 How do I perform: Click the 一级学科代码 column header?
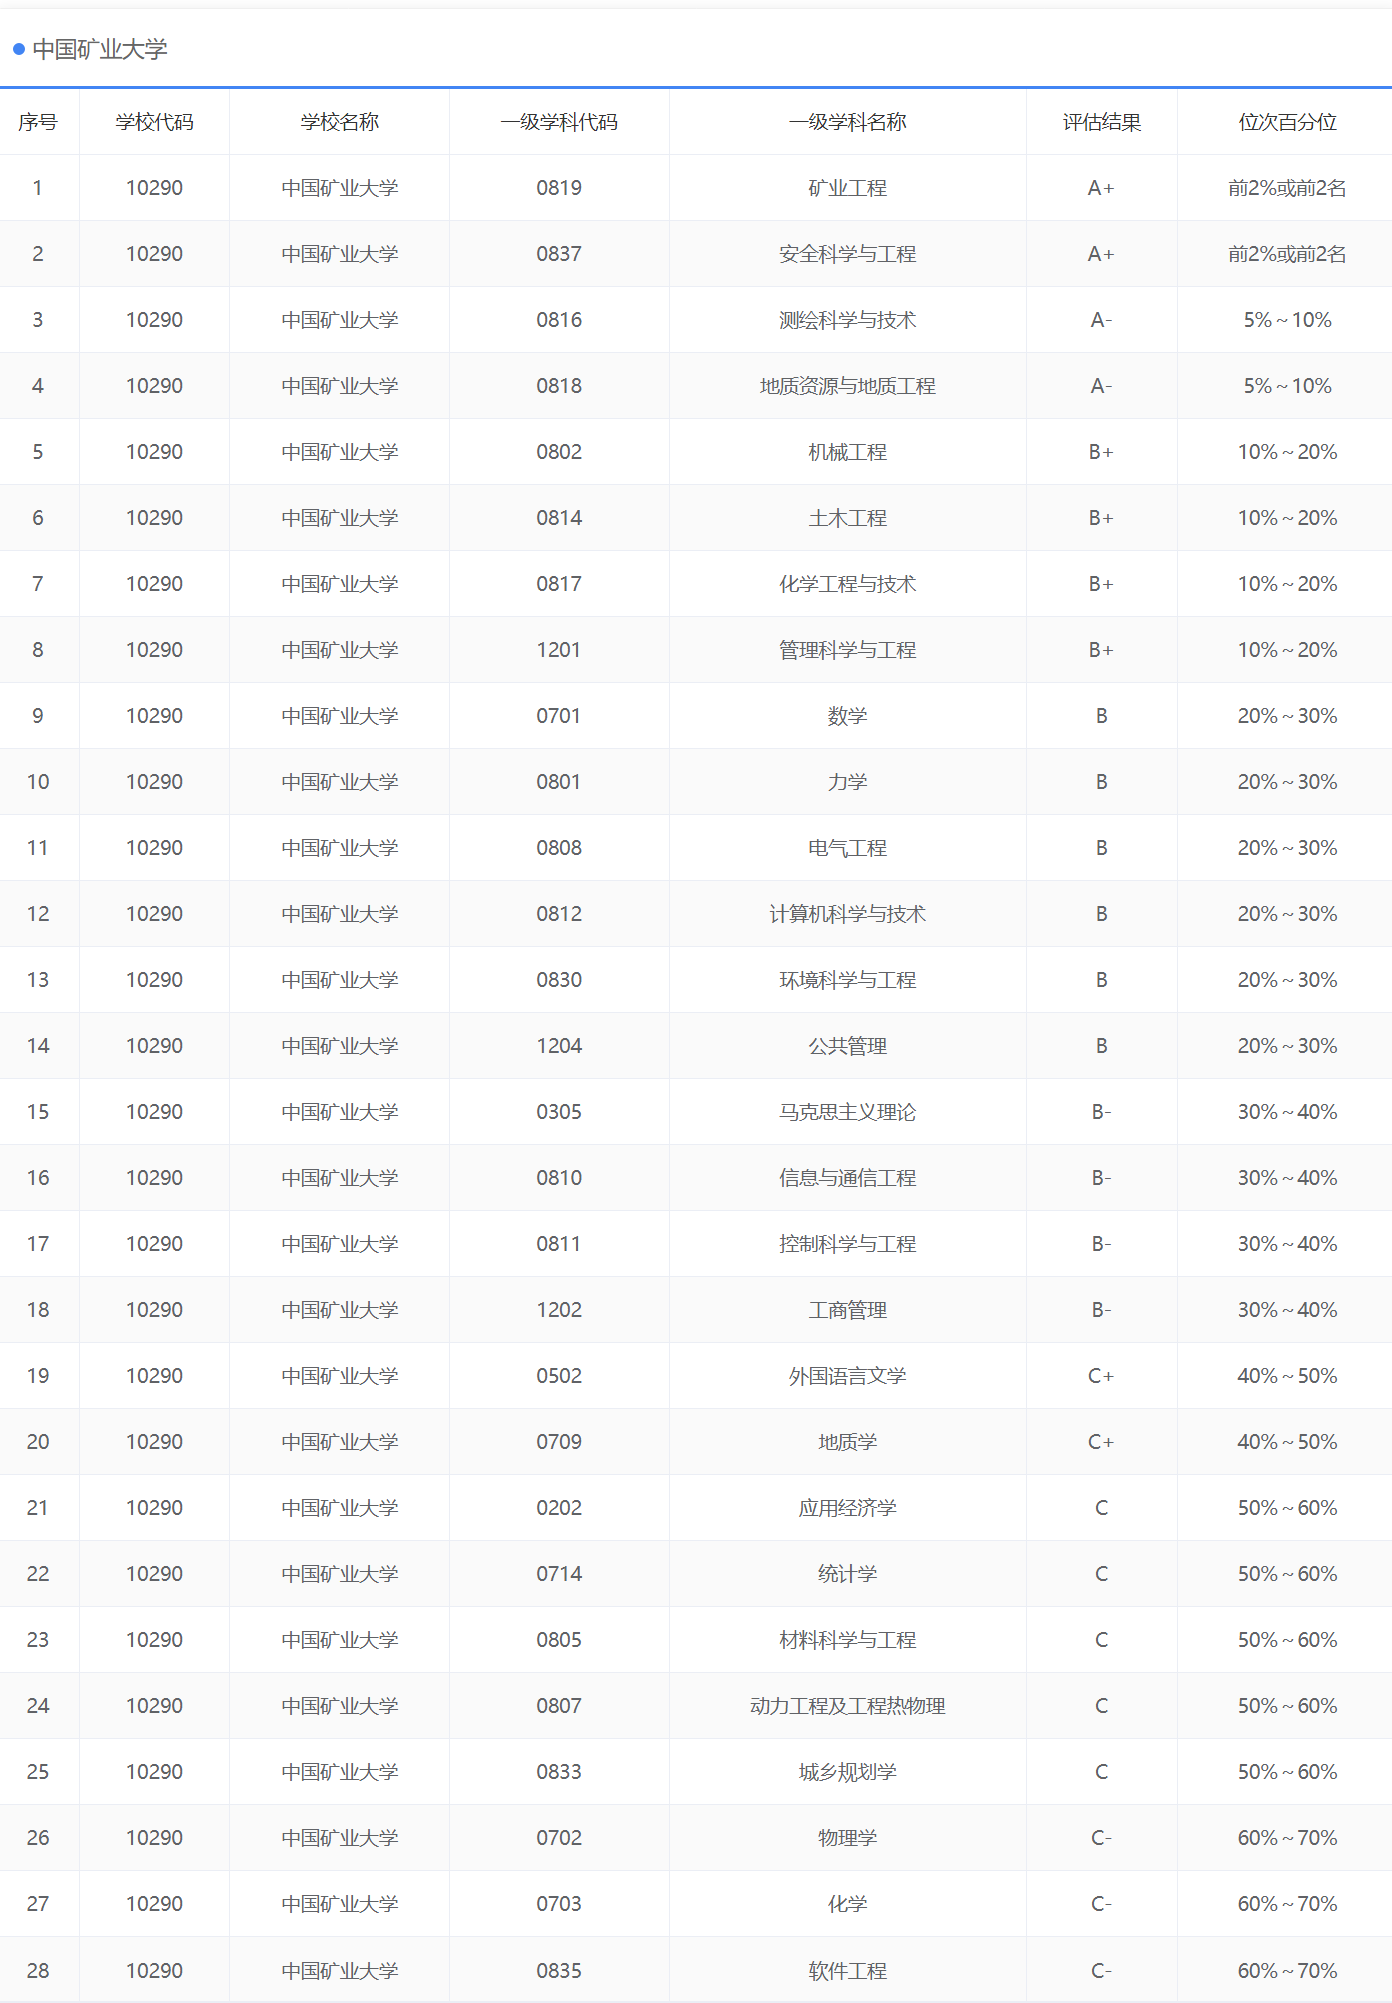click(x=559, y=122)
